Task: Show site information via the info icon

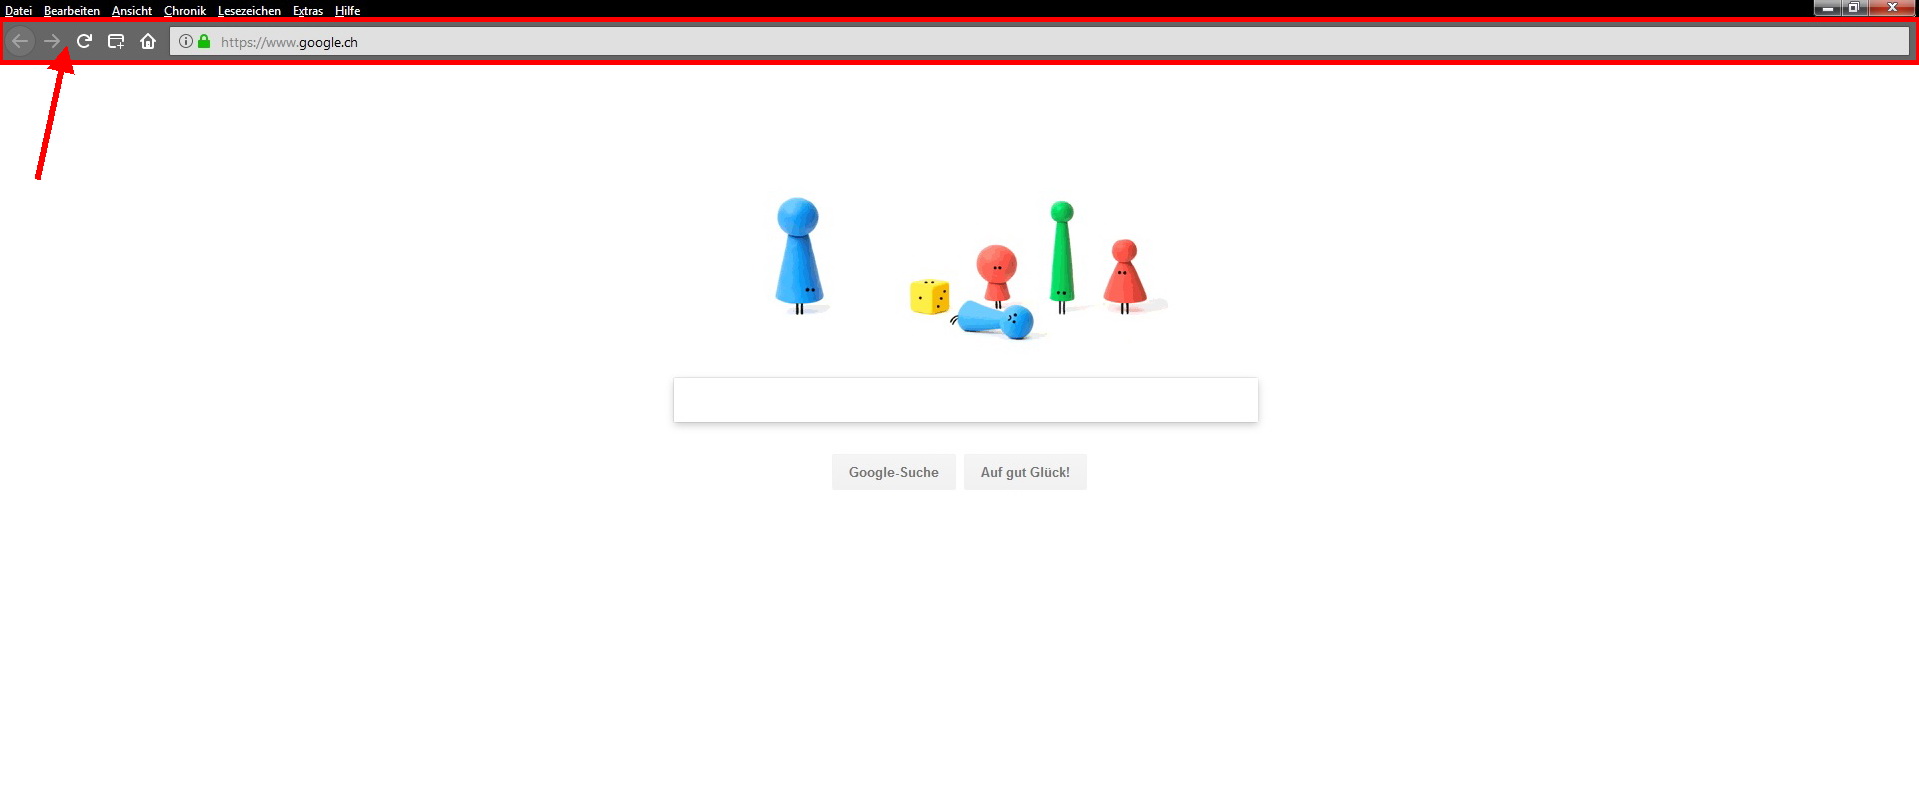Action: [x=186, y=42]
